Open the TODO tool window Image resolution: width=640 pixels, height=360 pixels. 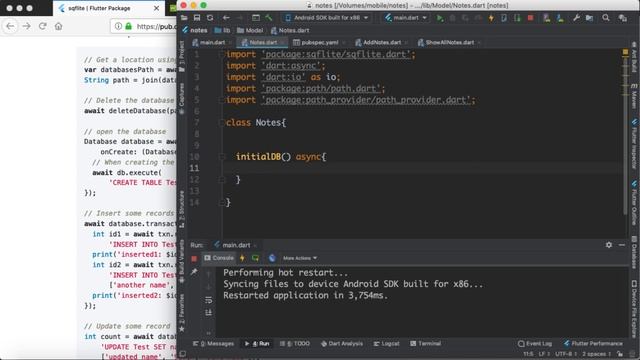click(x=295, y=344)
